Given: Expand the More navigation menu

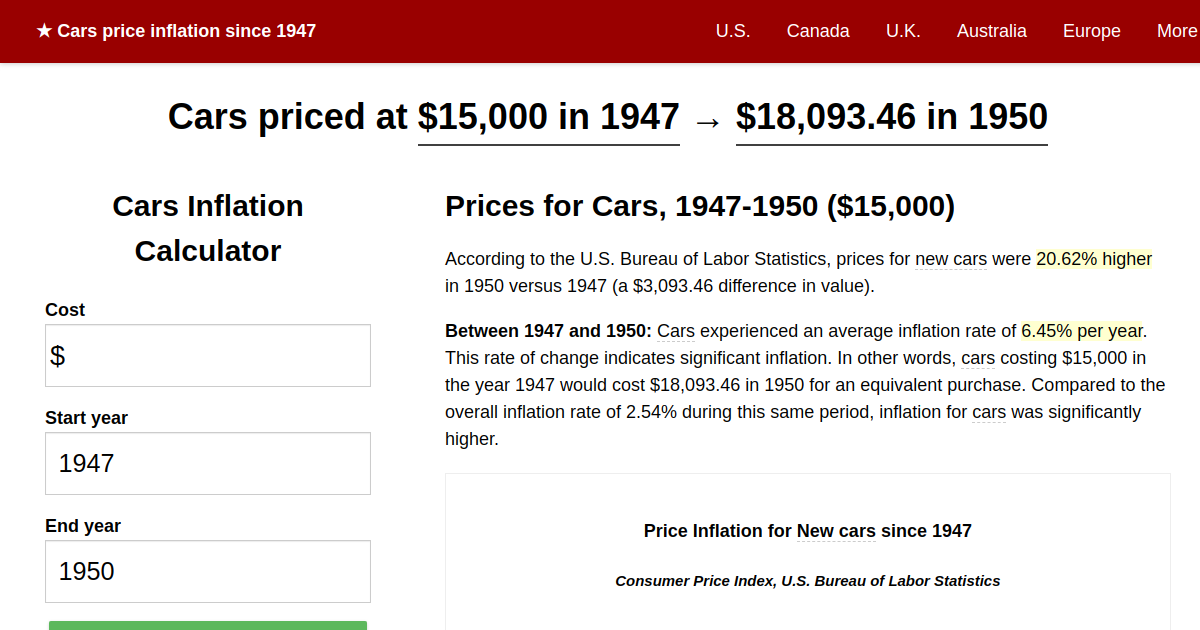Looking at the screenshot, I should pos(1178,31).
